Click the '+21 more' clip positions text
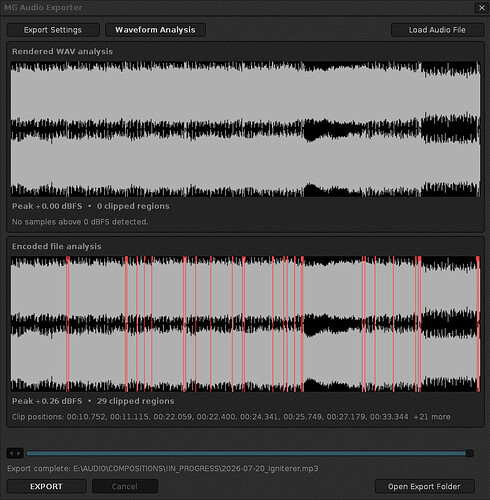Image resolution: width=490 pixels, height=500 pixels. [432, 417]
